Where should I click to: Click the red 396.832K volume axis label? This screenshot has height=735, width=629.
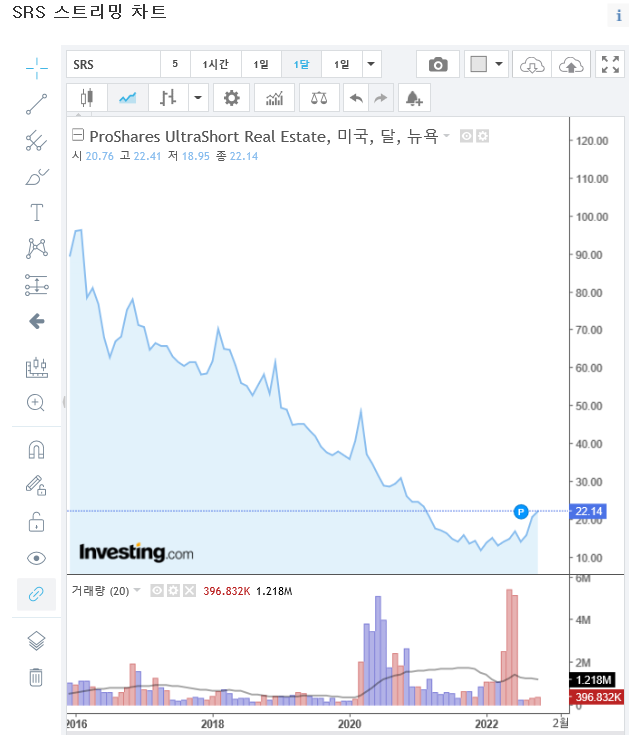click(597, 697)
